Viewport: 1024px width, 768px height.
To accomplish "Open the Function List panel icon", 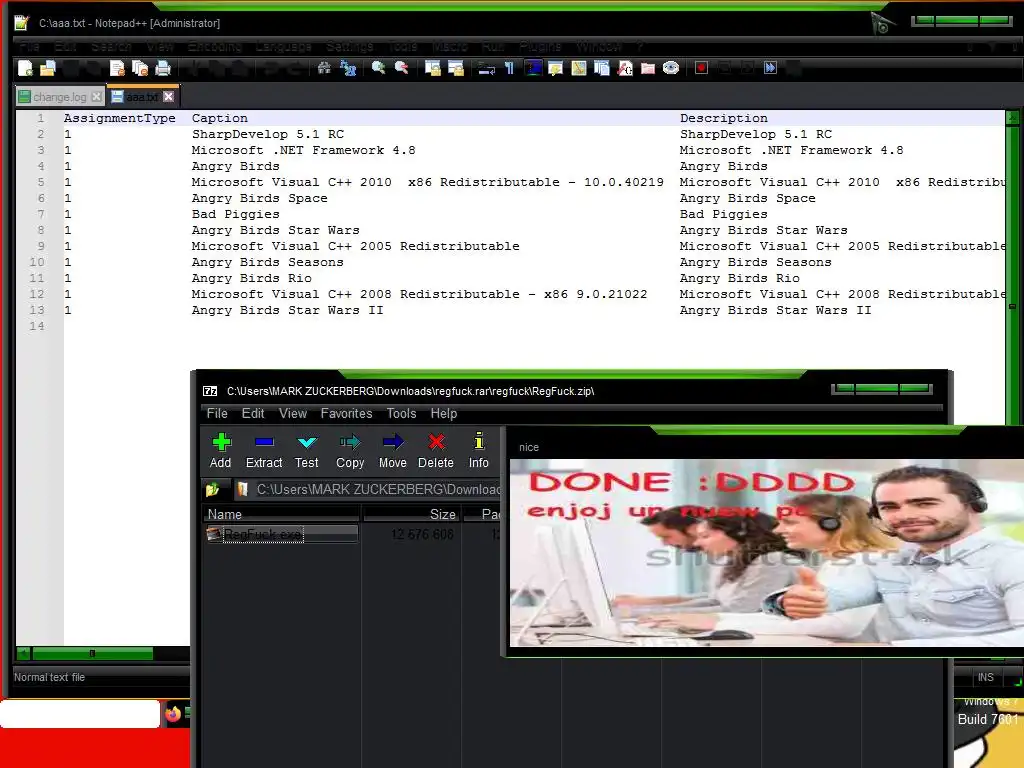I will 625,68.
